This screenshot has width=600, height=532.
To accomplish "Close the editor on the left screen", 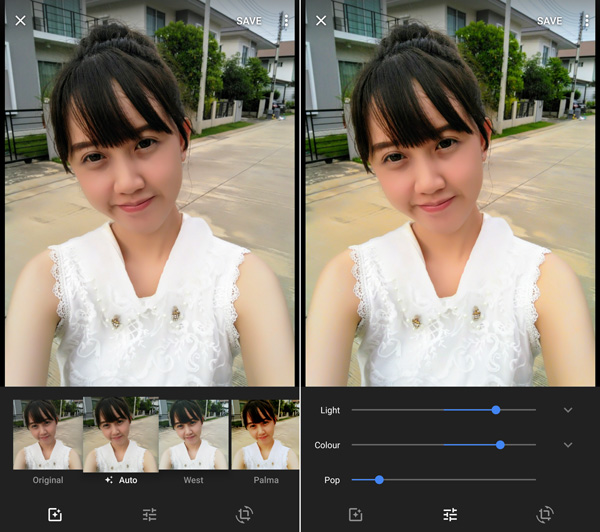I will (20, 20).
